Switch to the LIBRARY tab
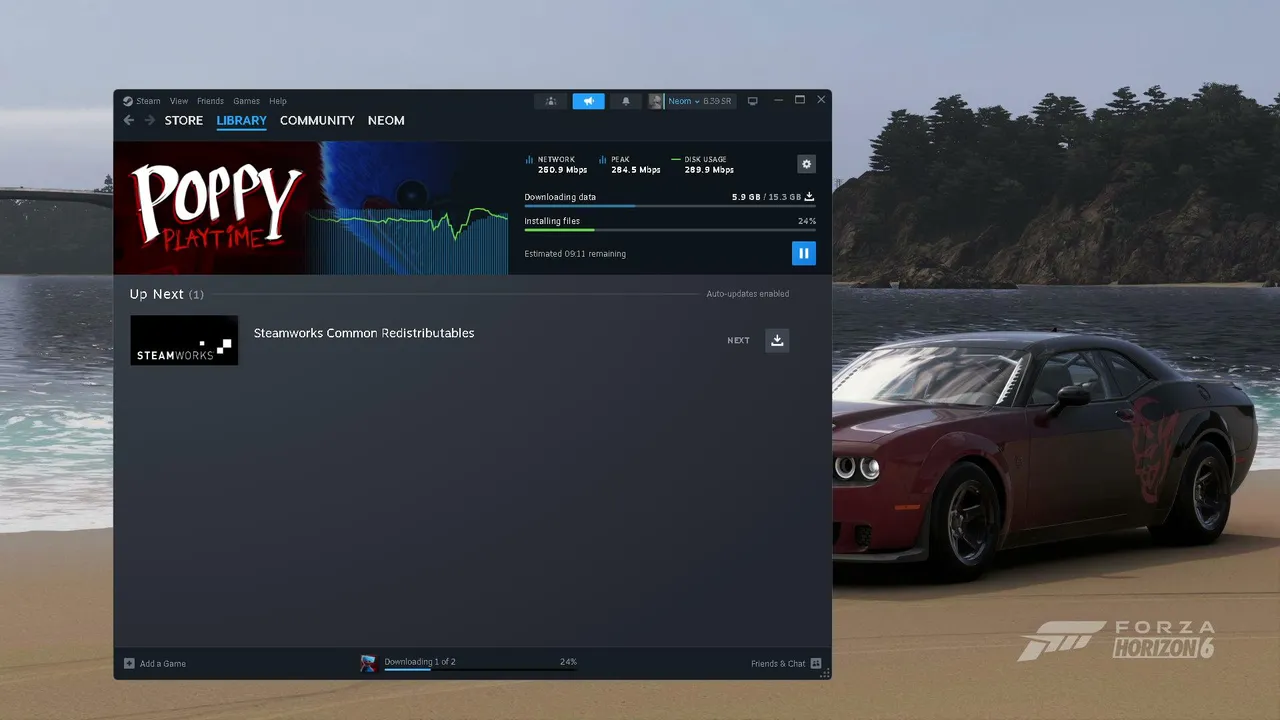The width and height of the screenshot is (1280, 720). pos(242,120)
